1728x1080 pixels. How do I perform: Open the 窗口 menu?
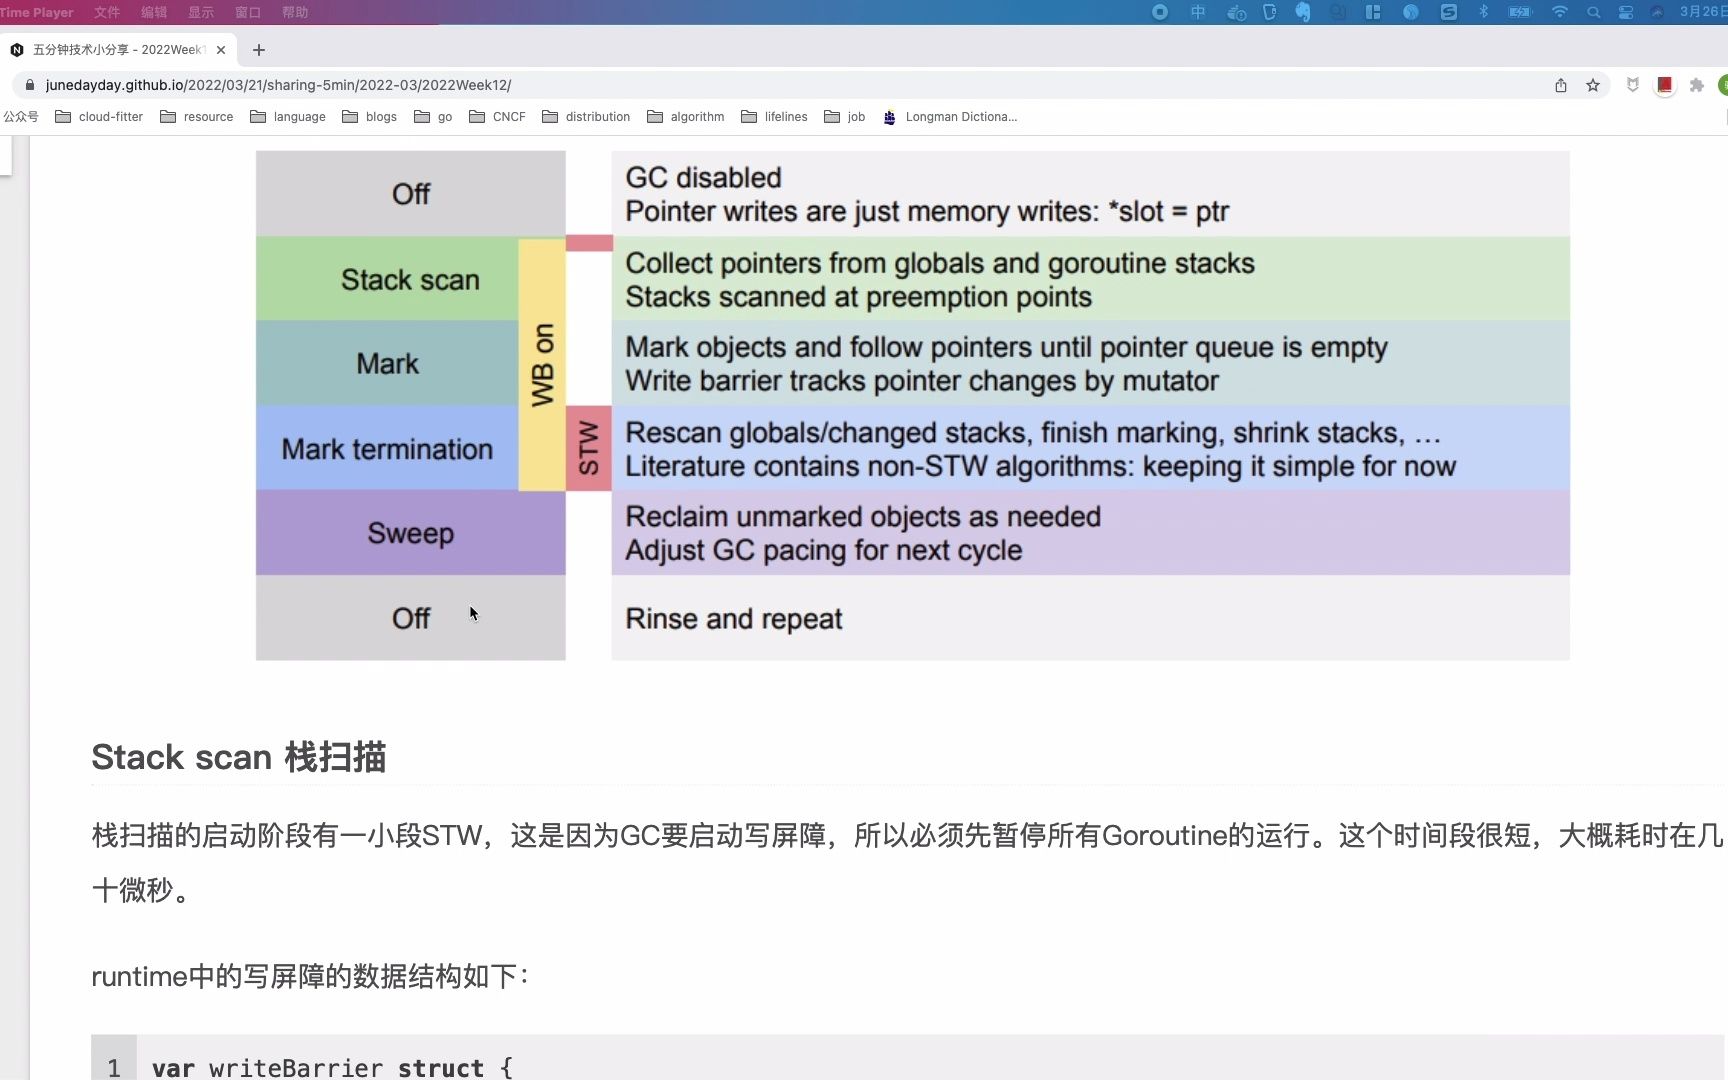pyautogui.click(x=247, y=12)
